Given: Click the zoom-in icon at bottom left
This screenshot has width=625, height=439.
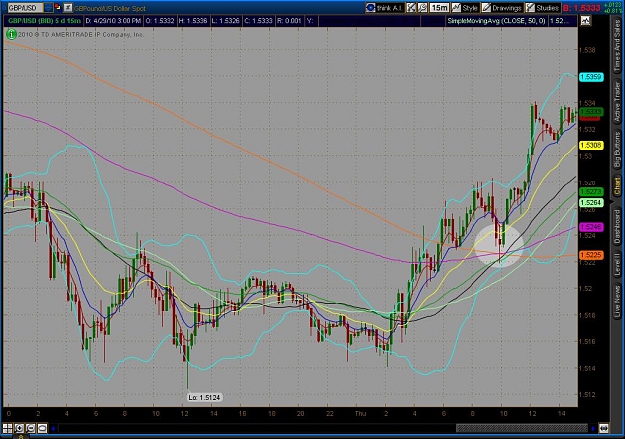Looking at the screenshot, I should tap(19, 429).
